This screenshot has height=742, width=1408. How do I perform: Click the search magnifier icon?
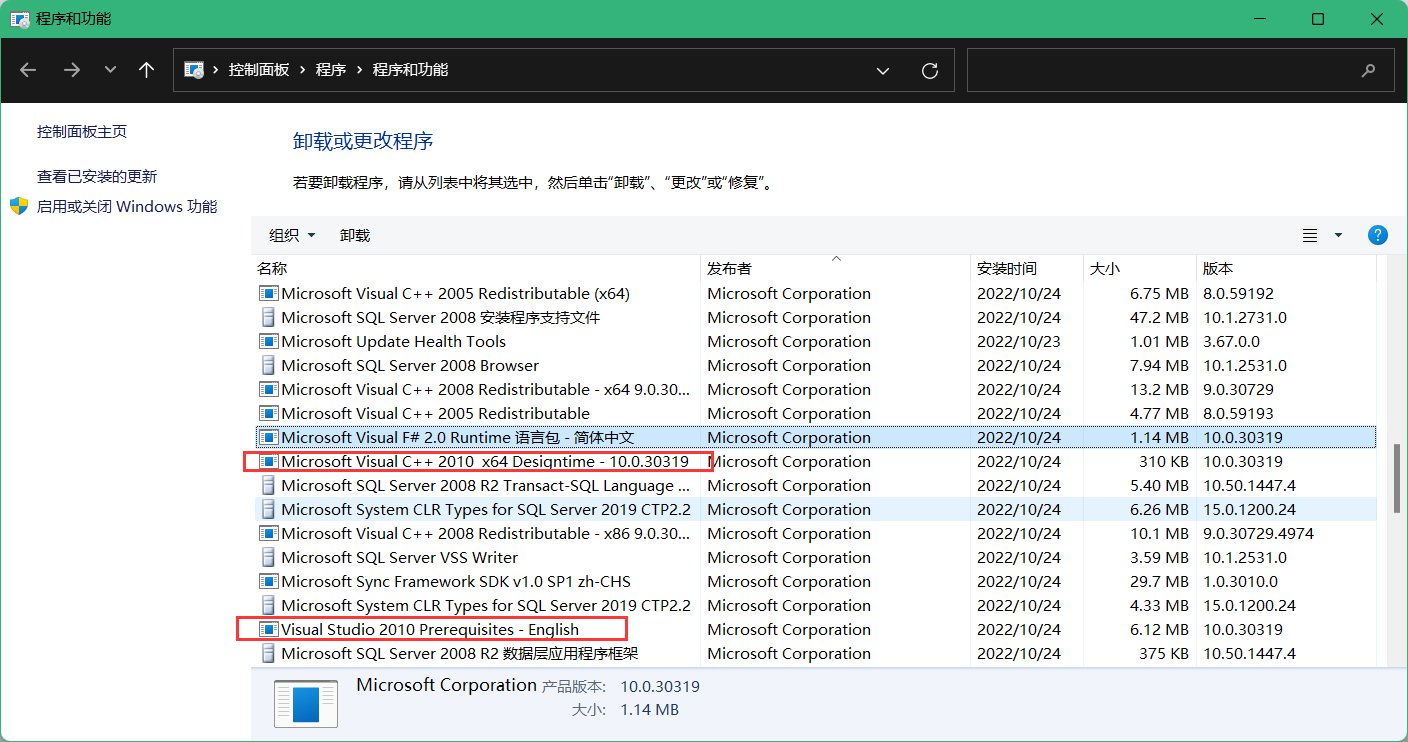pyautogui.click(x=1369, y=70)
